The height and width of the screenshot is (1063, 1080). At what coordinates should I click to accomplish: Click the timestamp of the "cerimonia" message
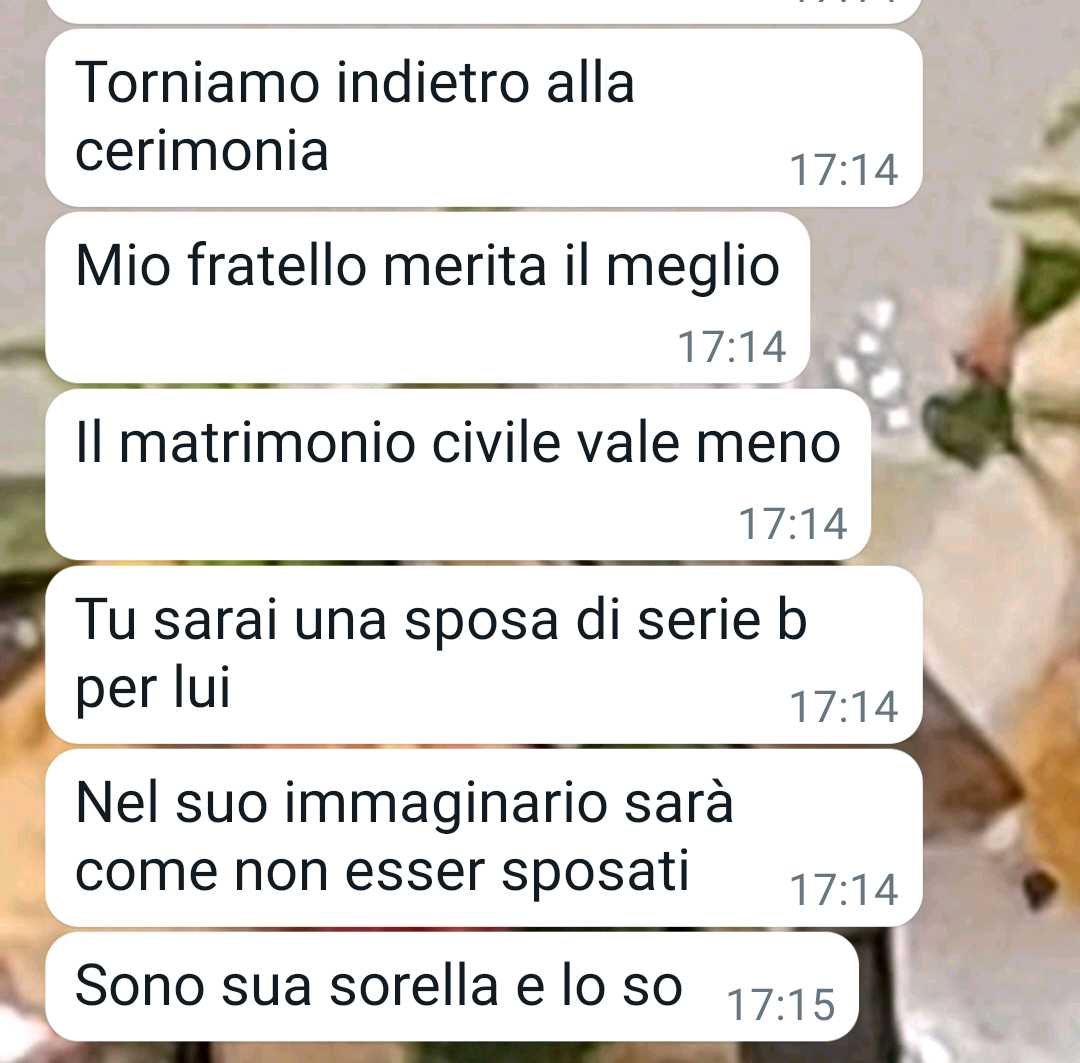tap(844, 170)
